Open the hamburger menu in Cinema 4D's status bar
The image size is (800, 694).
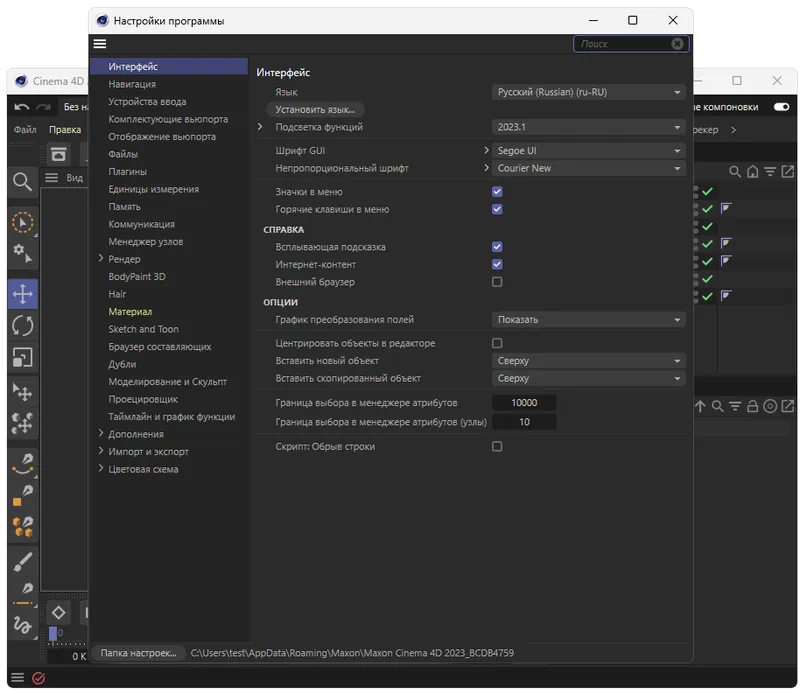pos(17,678)
